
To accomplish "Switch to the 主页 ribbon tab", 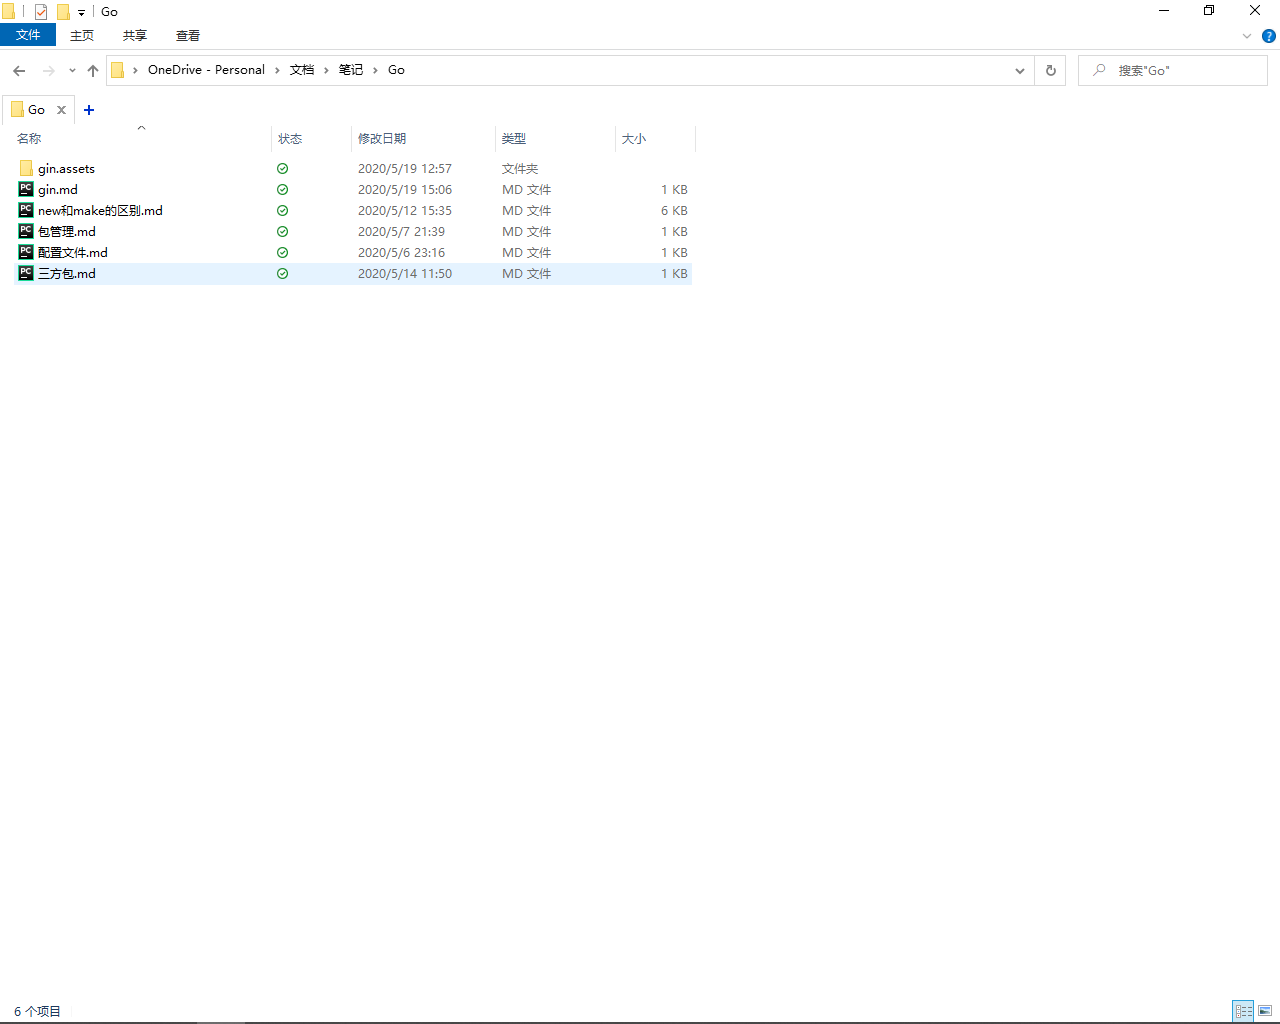I will 82,35.
